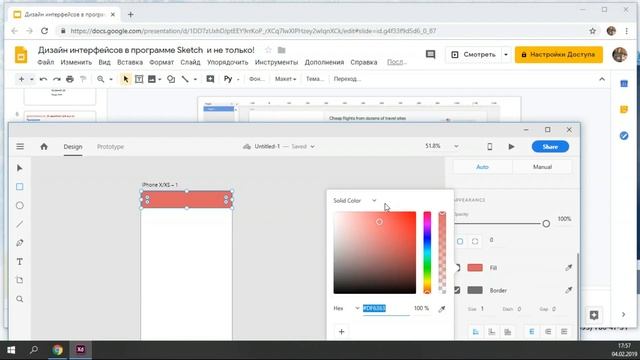Viewport: 640px width, 360px height.
Task: Click the mobile device preview icon
Action: click(489, 147)
